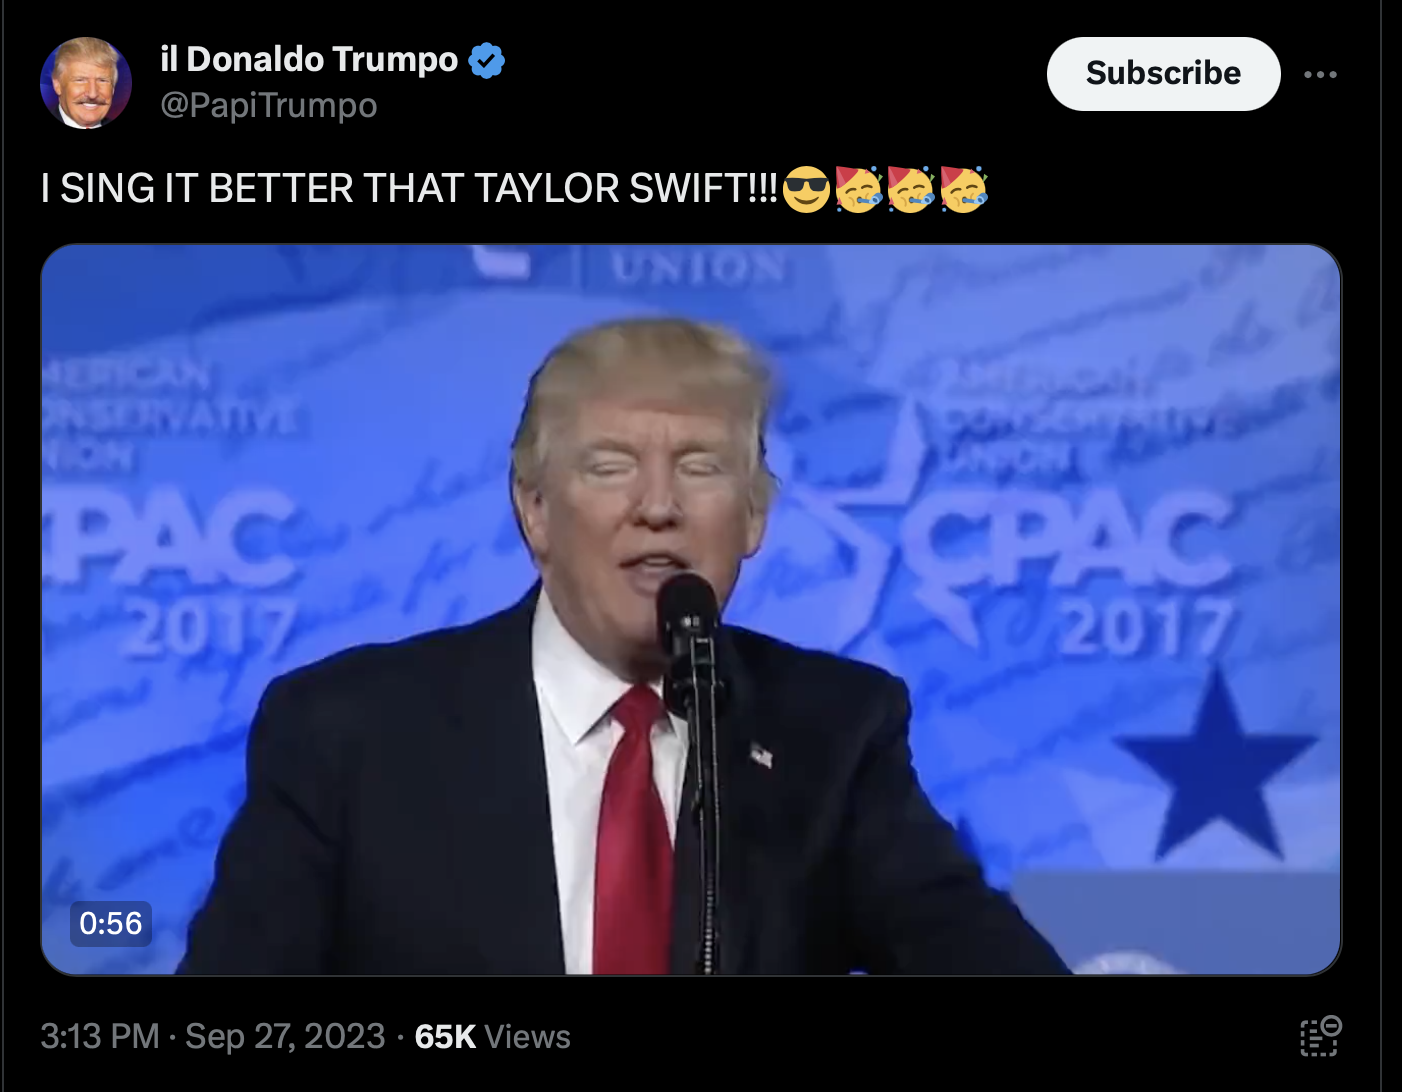This screenshot has width=1402, height=1092.
Task: Click the Sep 27, 2023 date
Action: coord(285,1036)
